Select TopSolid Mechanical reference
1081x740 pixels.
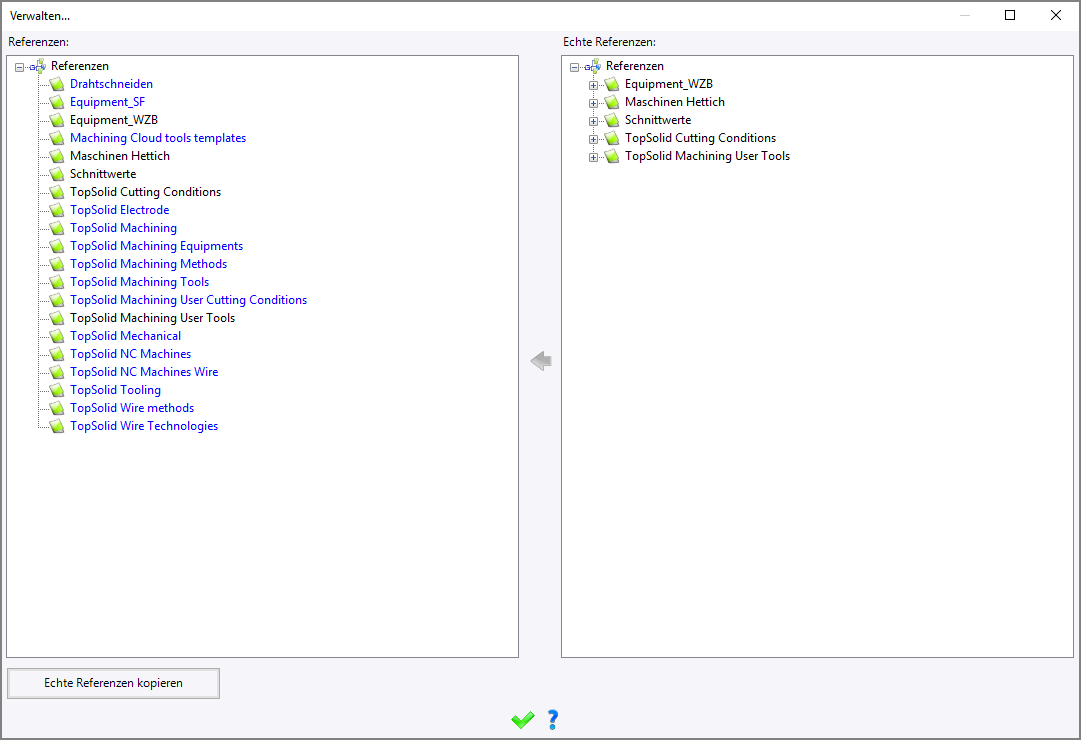[125, 336]
